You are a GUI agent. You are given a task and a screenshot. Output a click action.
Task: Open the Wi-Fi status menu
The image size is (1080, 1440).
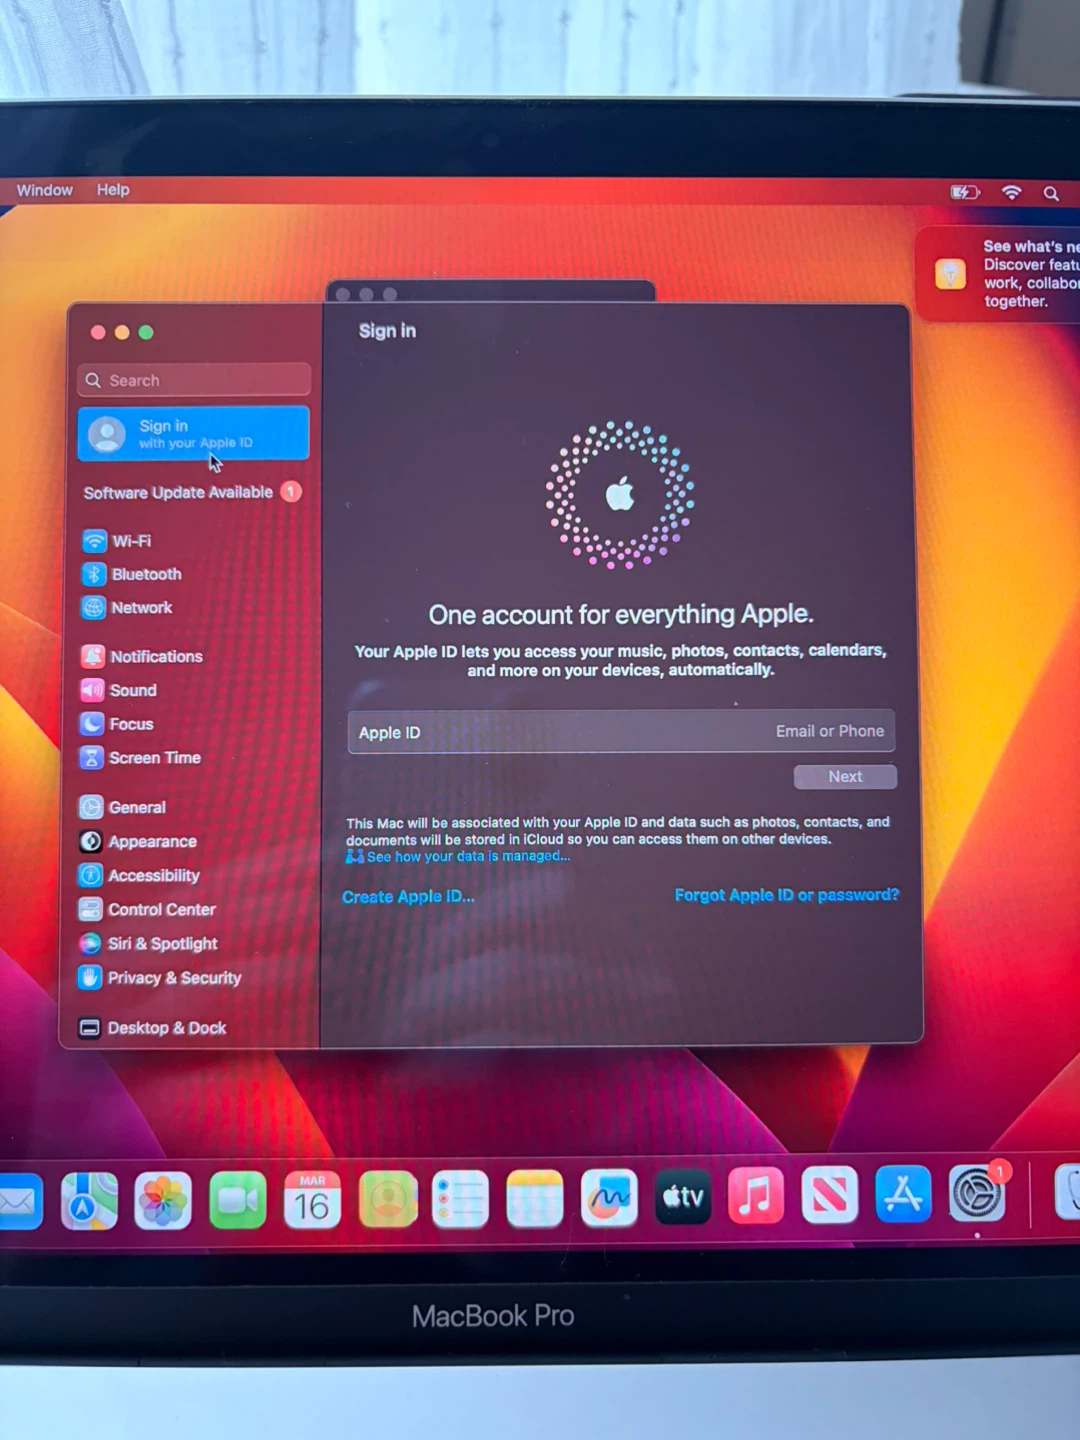click(x=1012, y=192)
